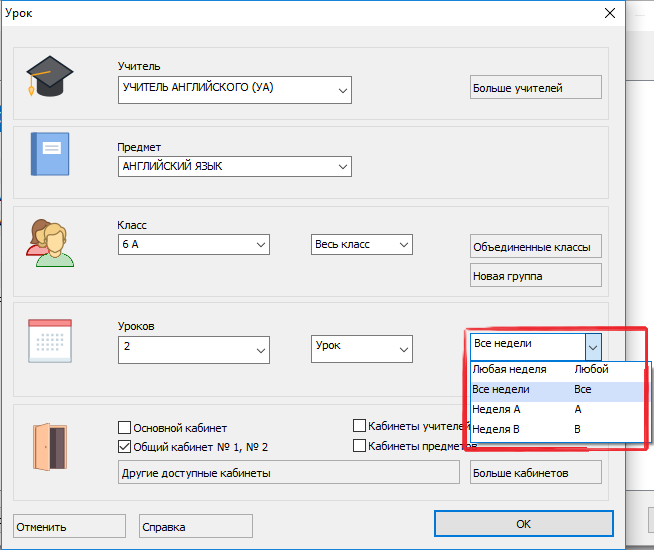
Task: Close the Урок dialog window
Action: click(x=609, y=13)
